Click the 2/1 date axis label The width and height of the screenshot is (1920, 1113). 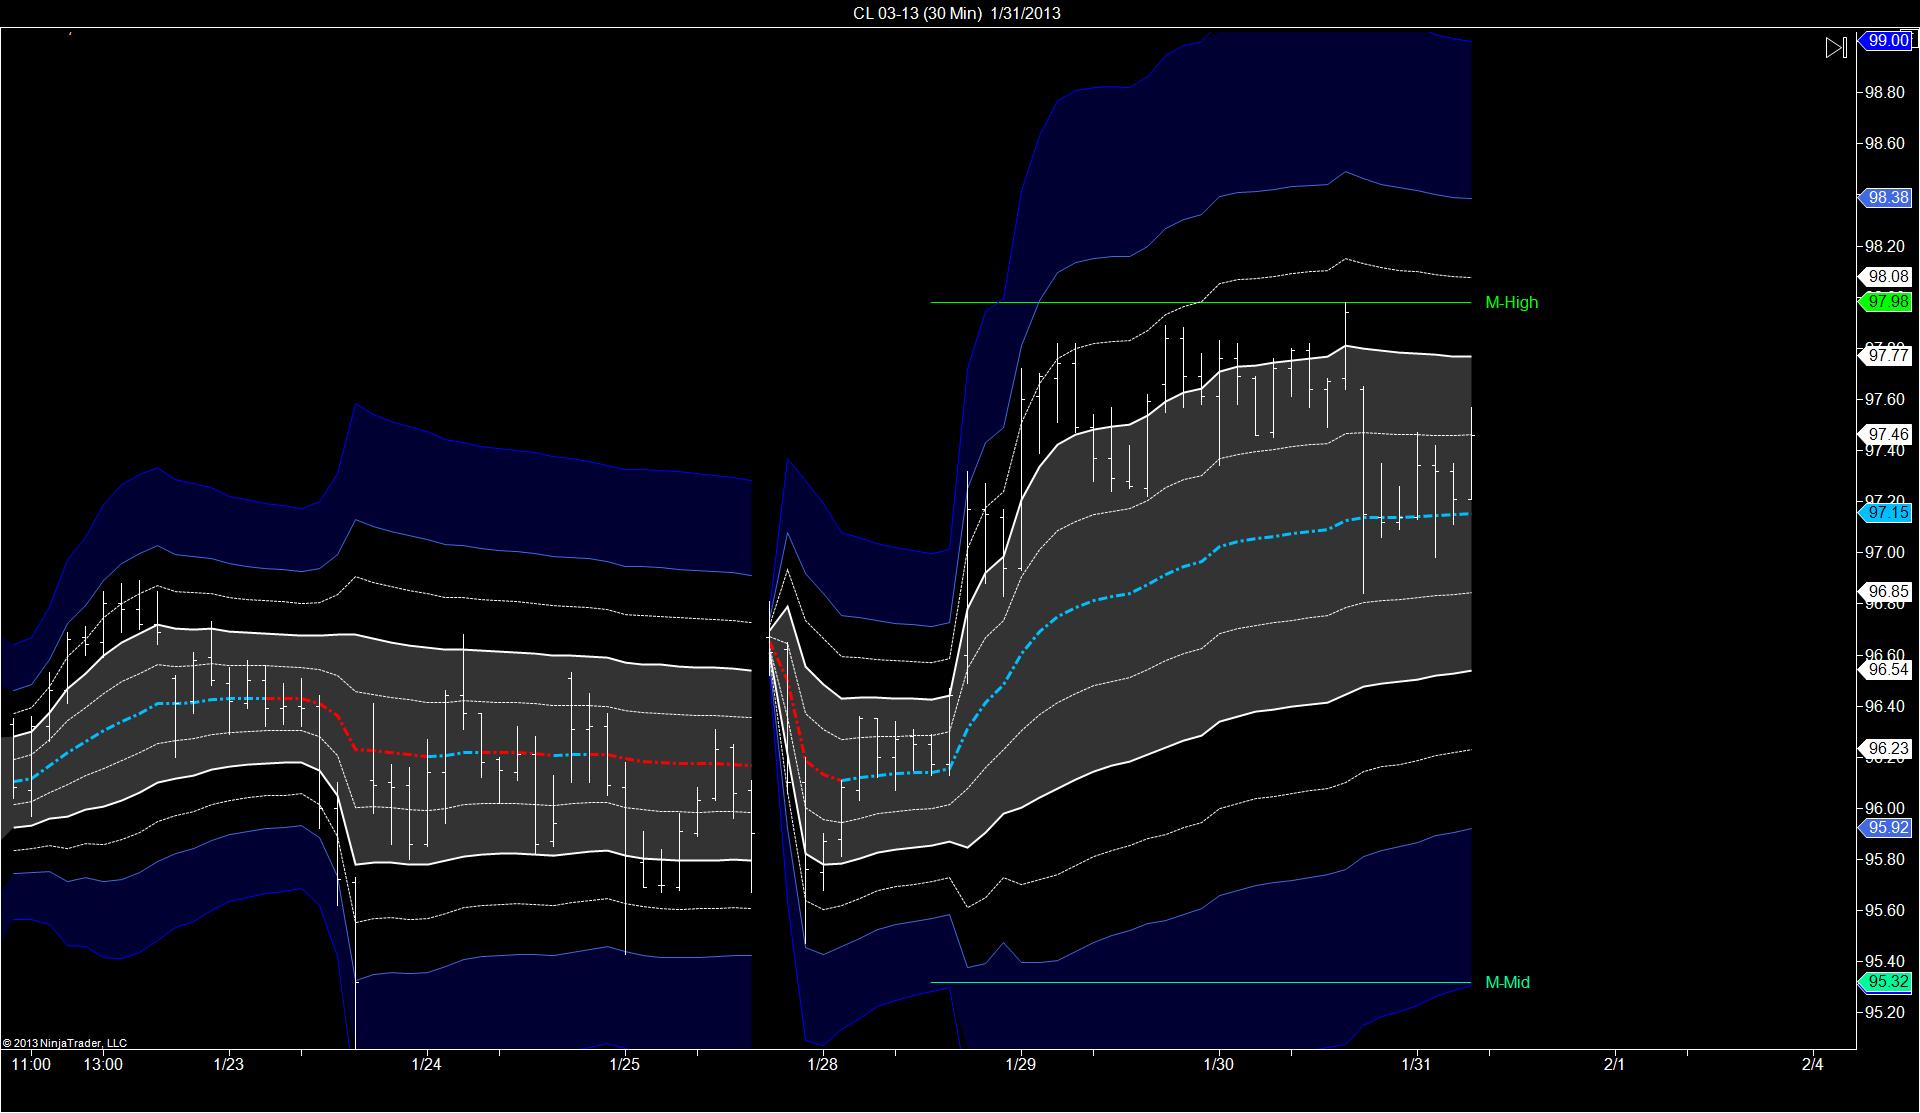[1615, 1065]
